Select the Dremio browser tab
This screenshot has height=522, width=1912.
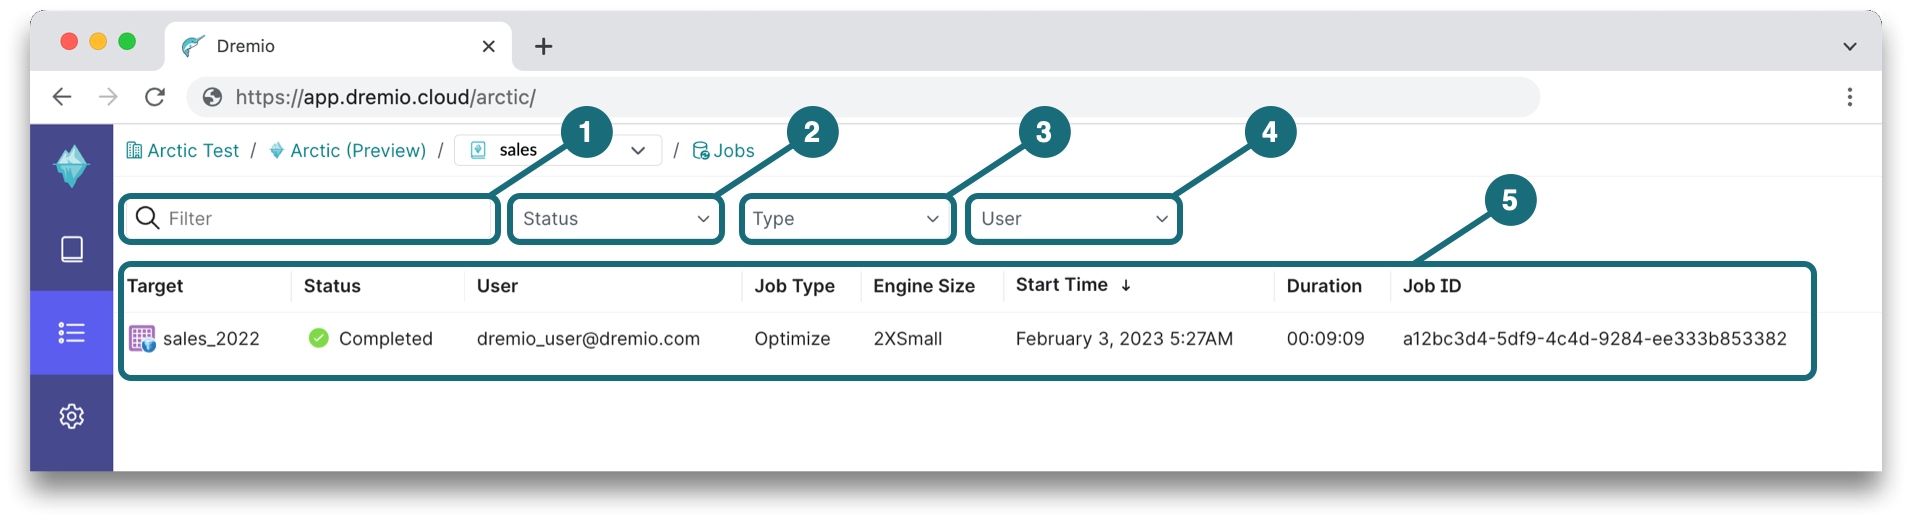pyautogui.click(x=338, y=46)
